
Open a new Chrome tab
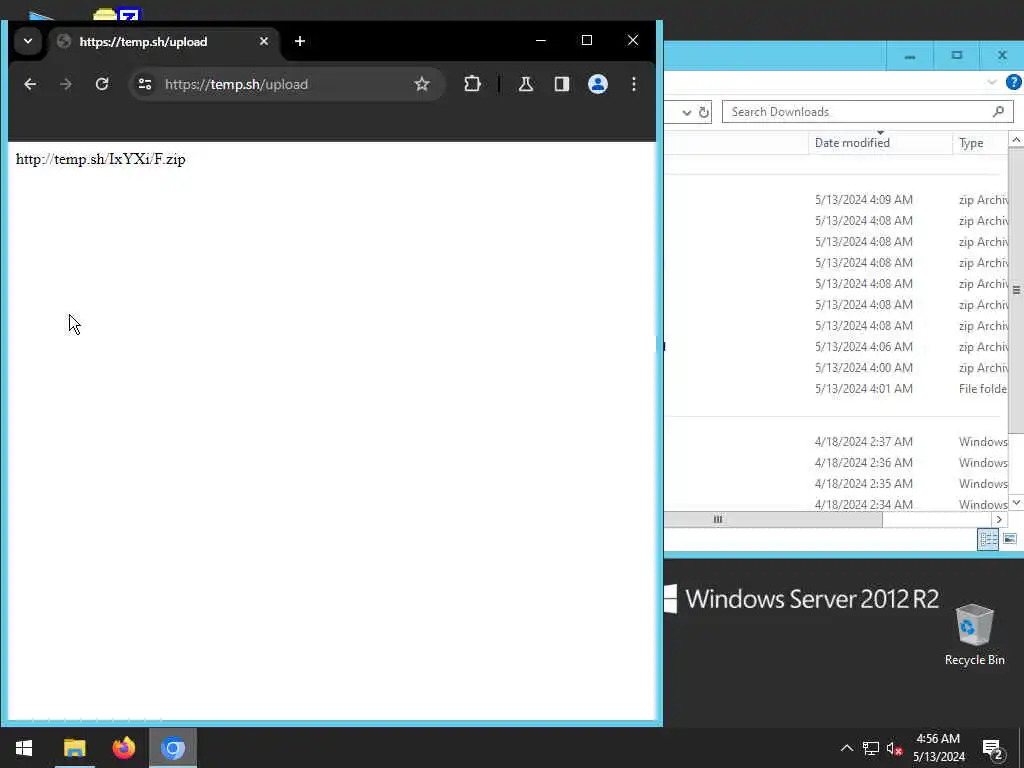coord(300,41)
